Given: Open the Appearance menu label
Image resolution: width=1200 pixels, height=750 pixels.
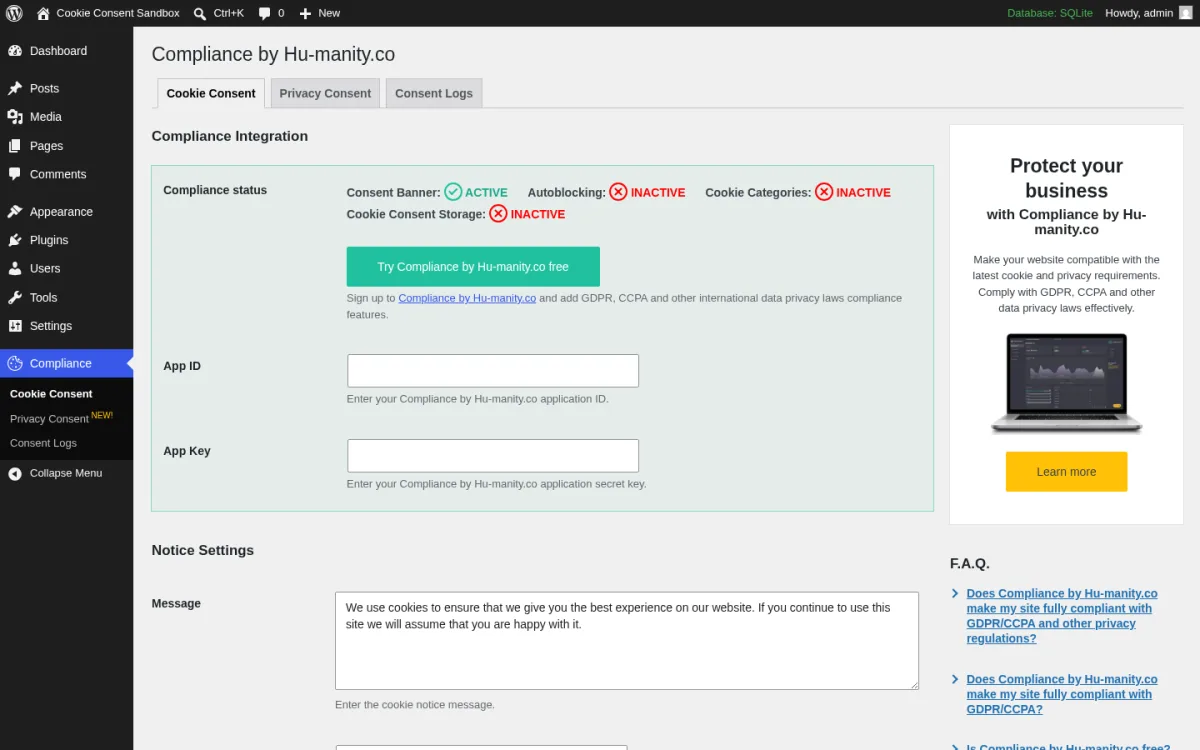Looking at the screenshot, I should coord(61,212).
